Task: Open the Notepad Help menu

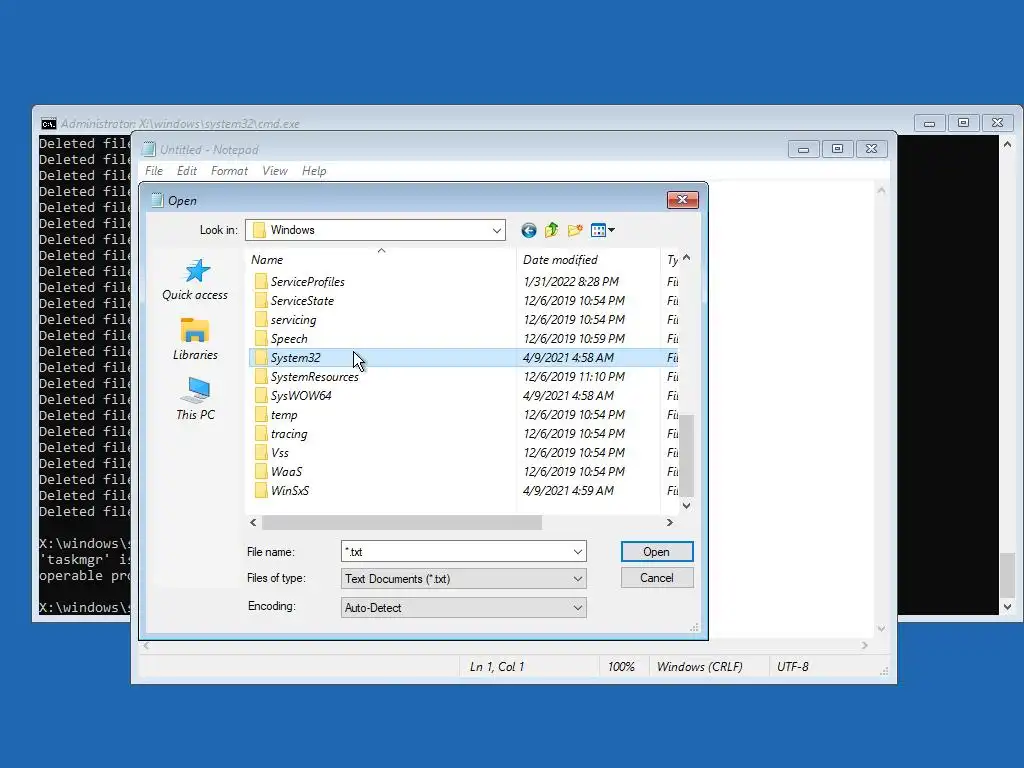Action: point(314,170)
